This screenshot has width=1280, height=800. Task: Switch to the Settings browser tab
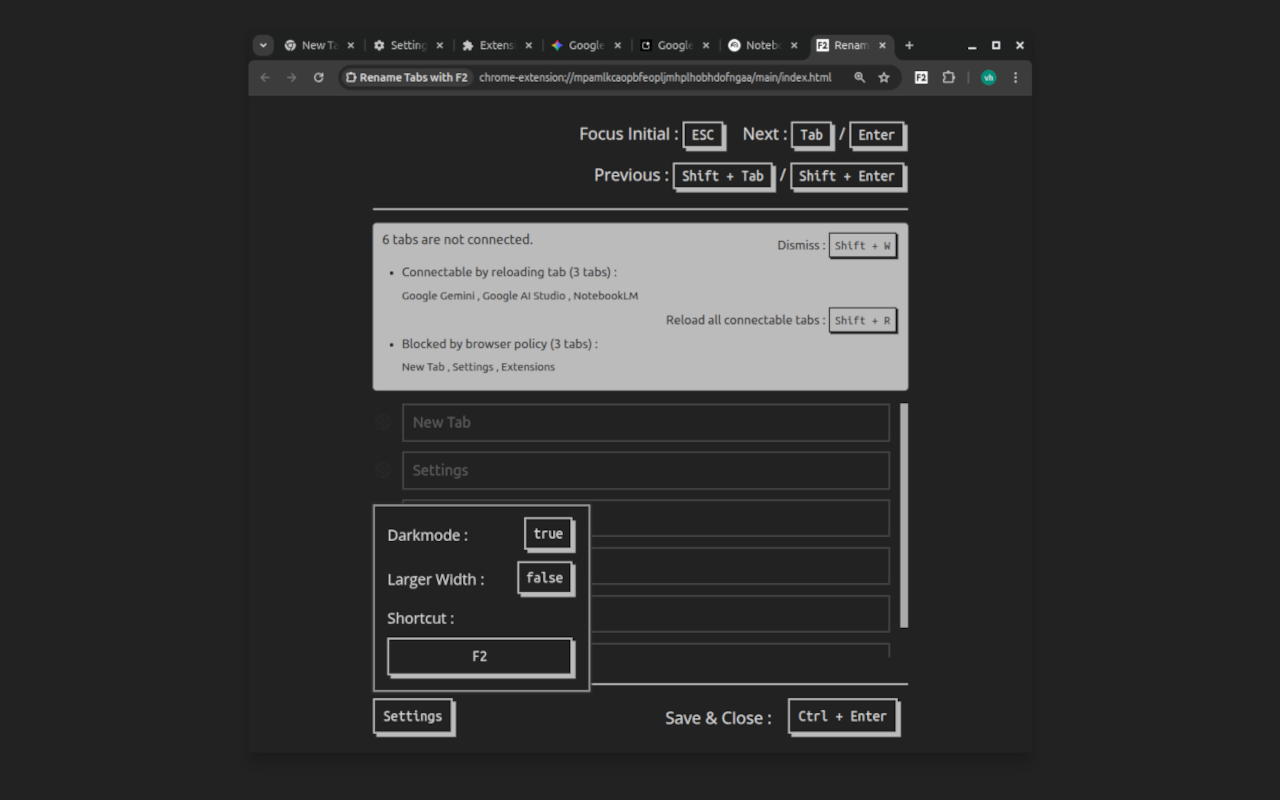[x=408, y=45]
